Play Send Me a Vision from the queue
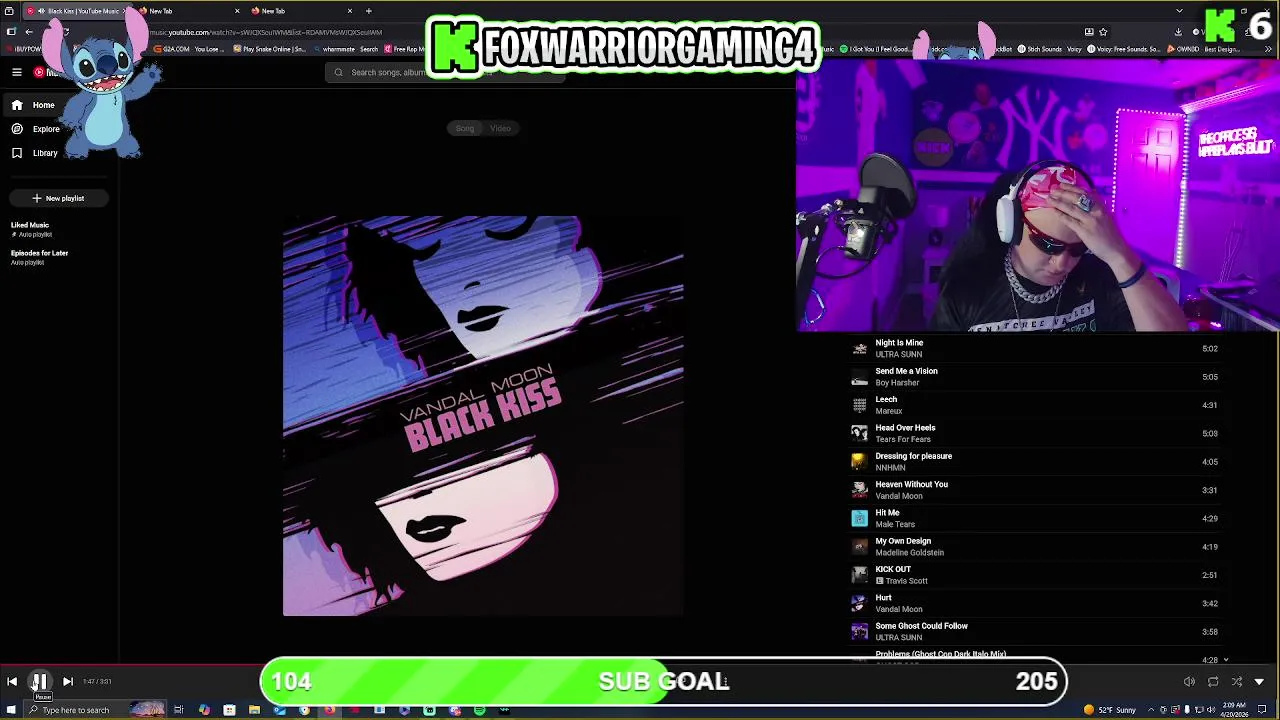 (1035, 377)
